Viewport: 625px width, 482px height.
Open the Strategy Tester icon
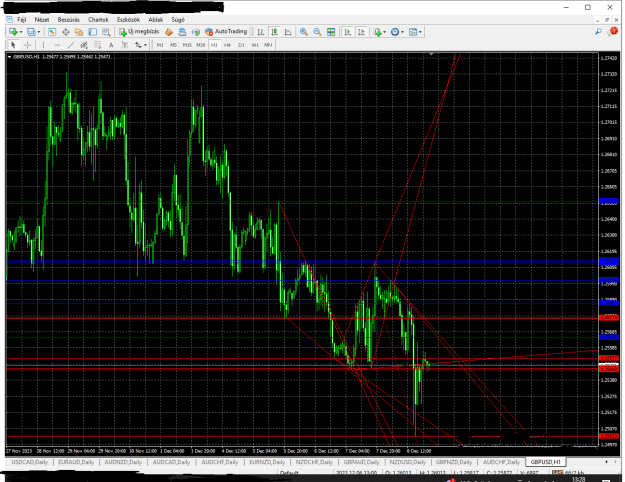(x=106, y=32)
